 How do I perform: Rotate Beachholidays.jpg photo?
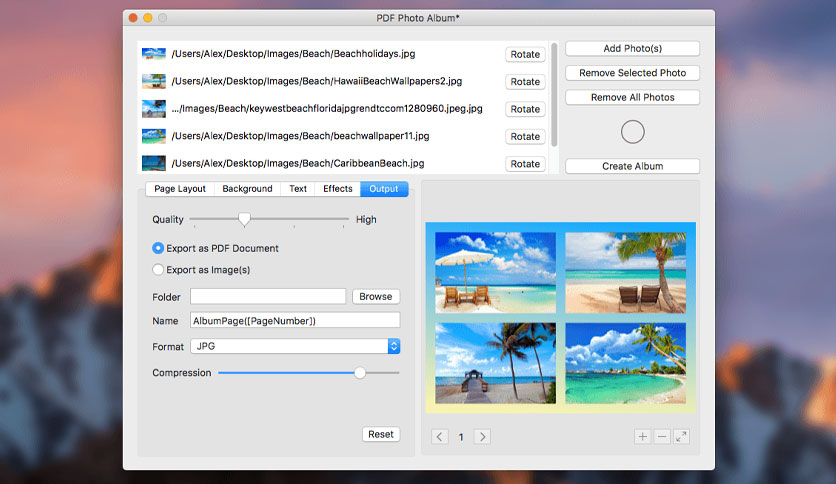point(525,54)
